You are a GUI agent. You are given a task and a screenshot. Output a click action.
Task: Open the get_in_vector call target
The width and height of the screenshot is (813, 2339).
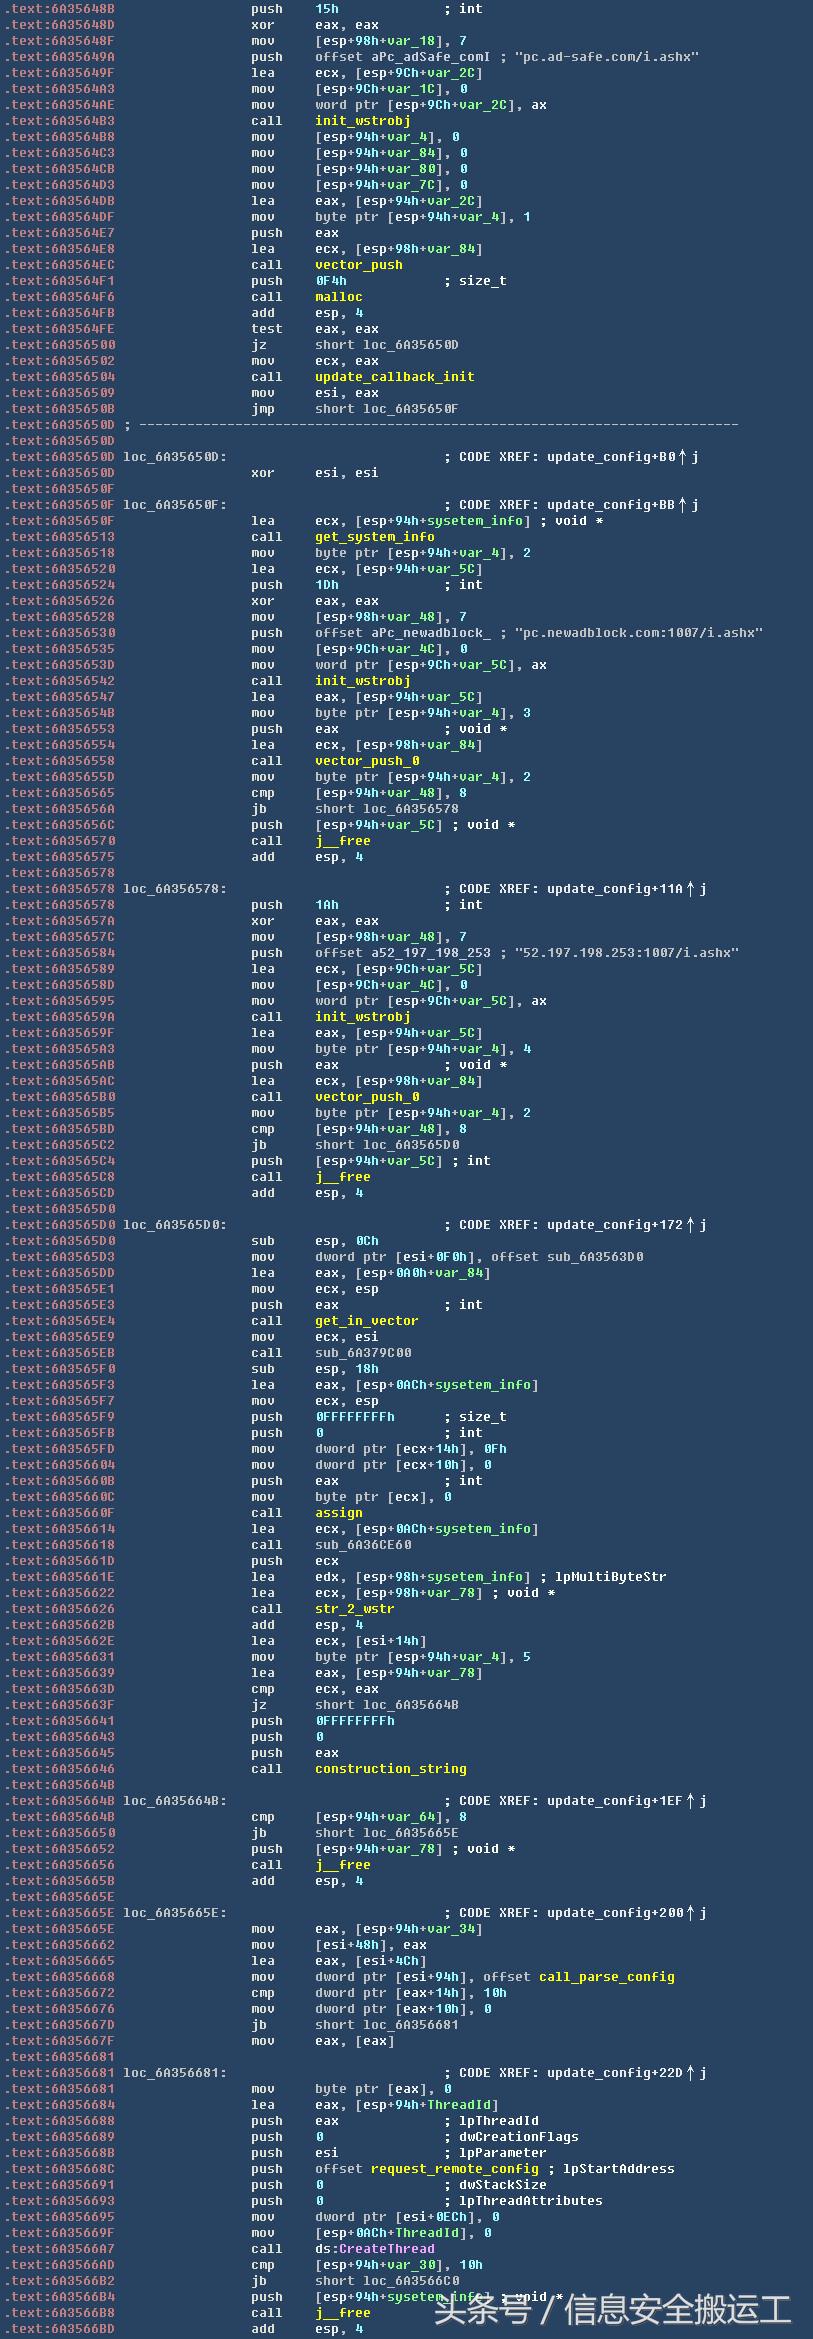367,1321
